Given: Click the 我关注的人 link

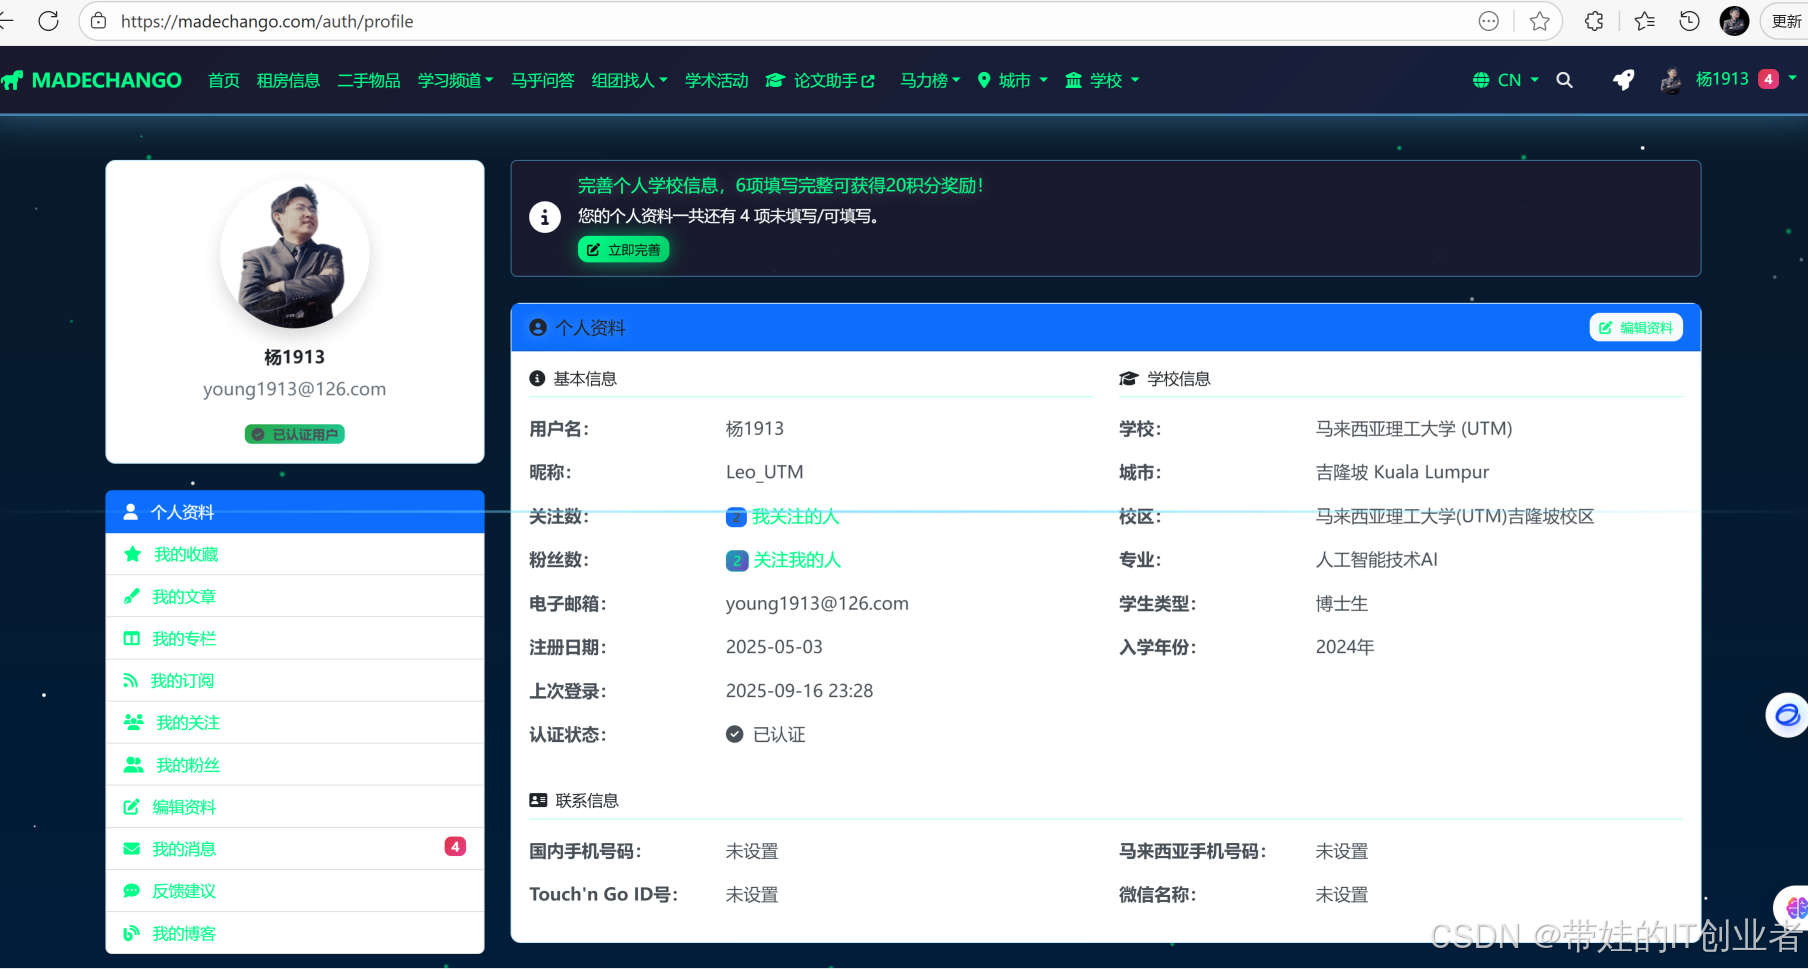Looking at the screenshot, I should pyautogui.click(x=795, y=516).
